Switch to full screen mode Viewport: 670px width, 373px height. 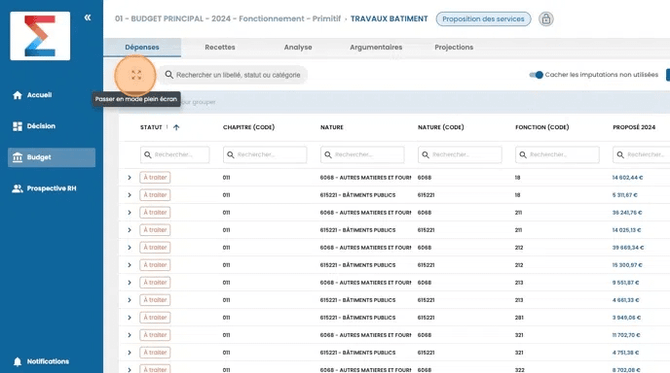136,75
